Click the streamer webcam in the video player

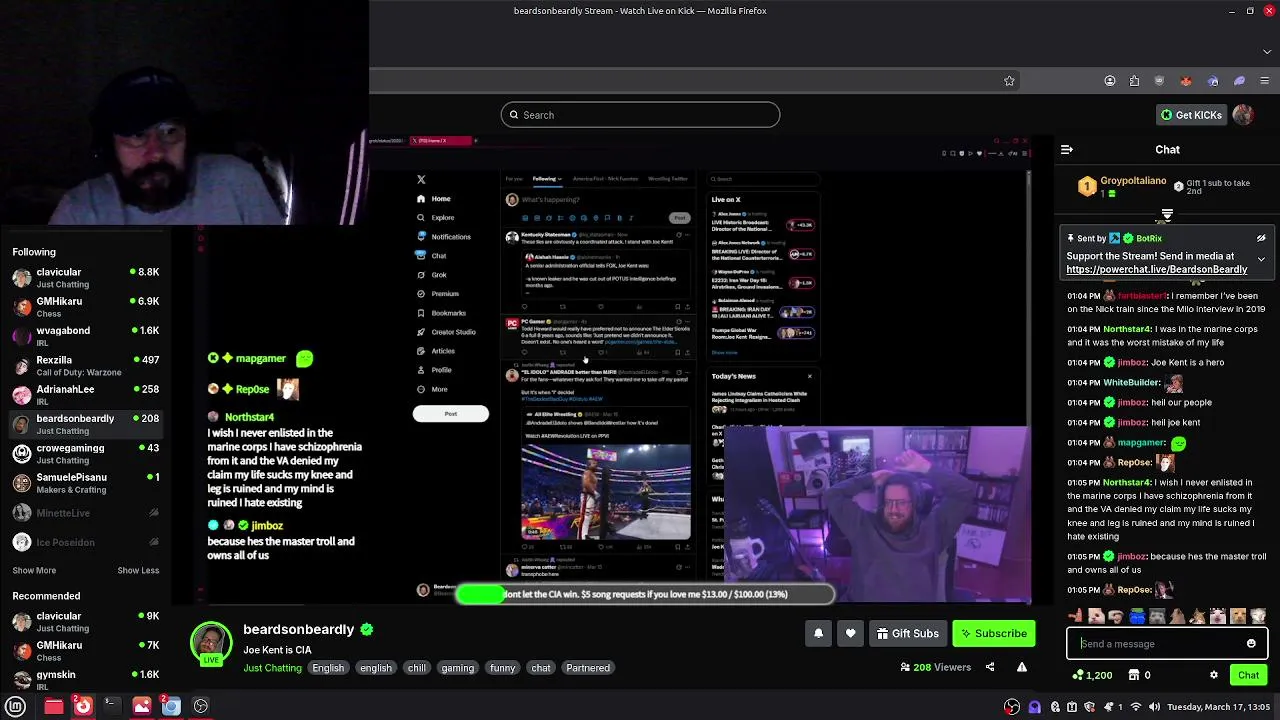pos(876,515)
